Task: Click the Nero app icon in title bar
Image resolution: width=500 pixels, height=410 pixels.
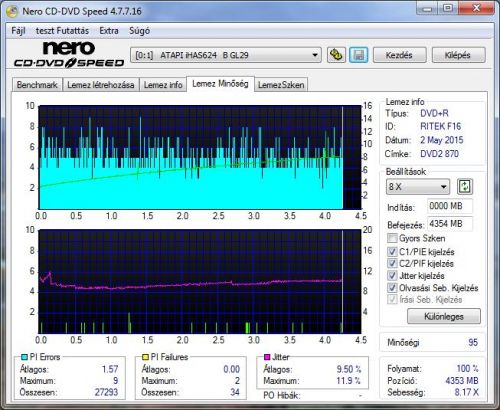Action: [x=12, y=11]
